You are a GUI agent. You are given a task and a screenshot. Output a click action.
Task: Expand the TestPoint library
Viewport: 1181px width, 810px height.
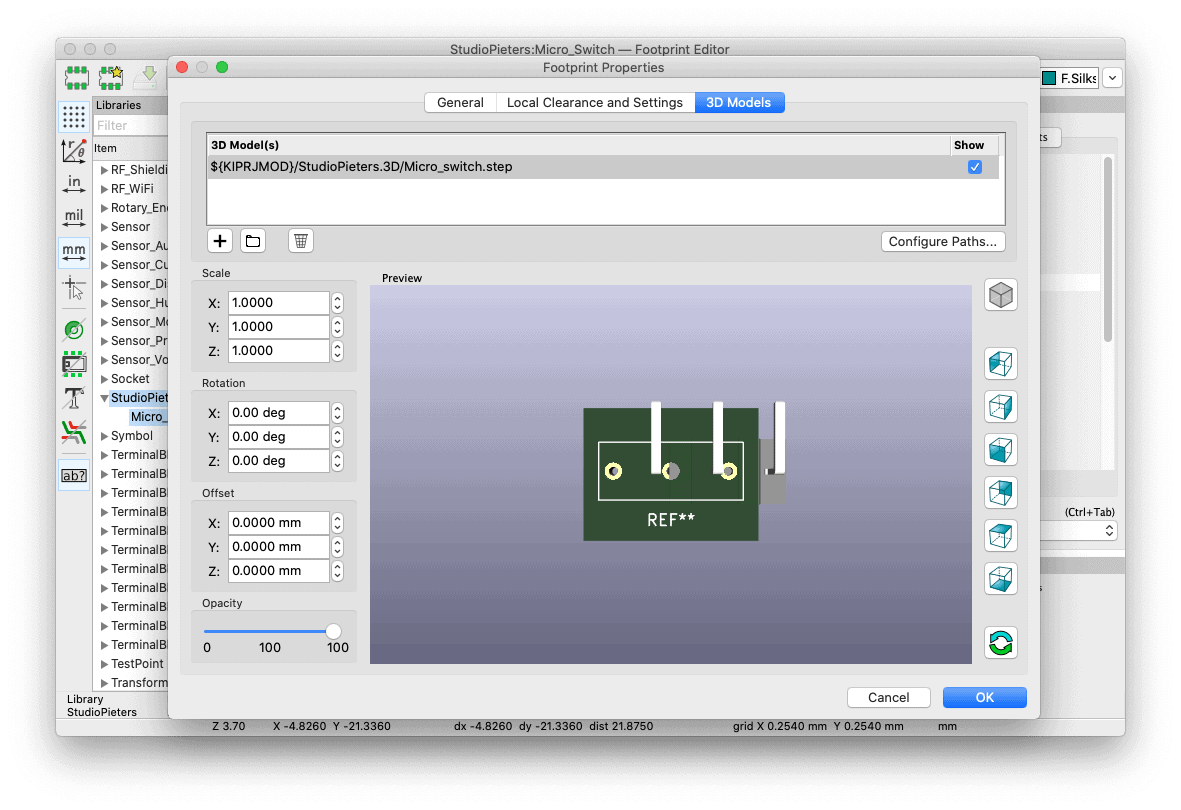[x=105, y=664]
